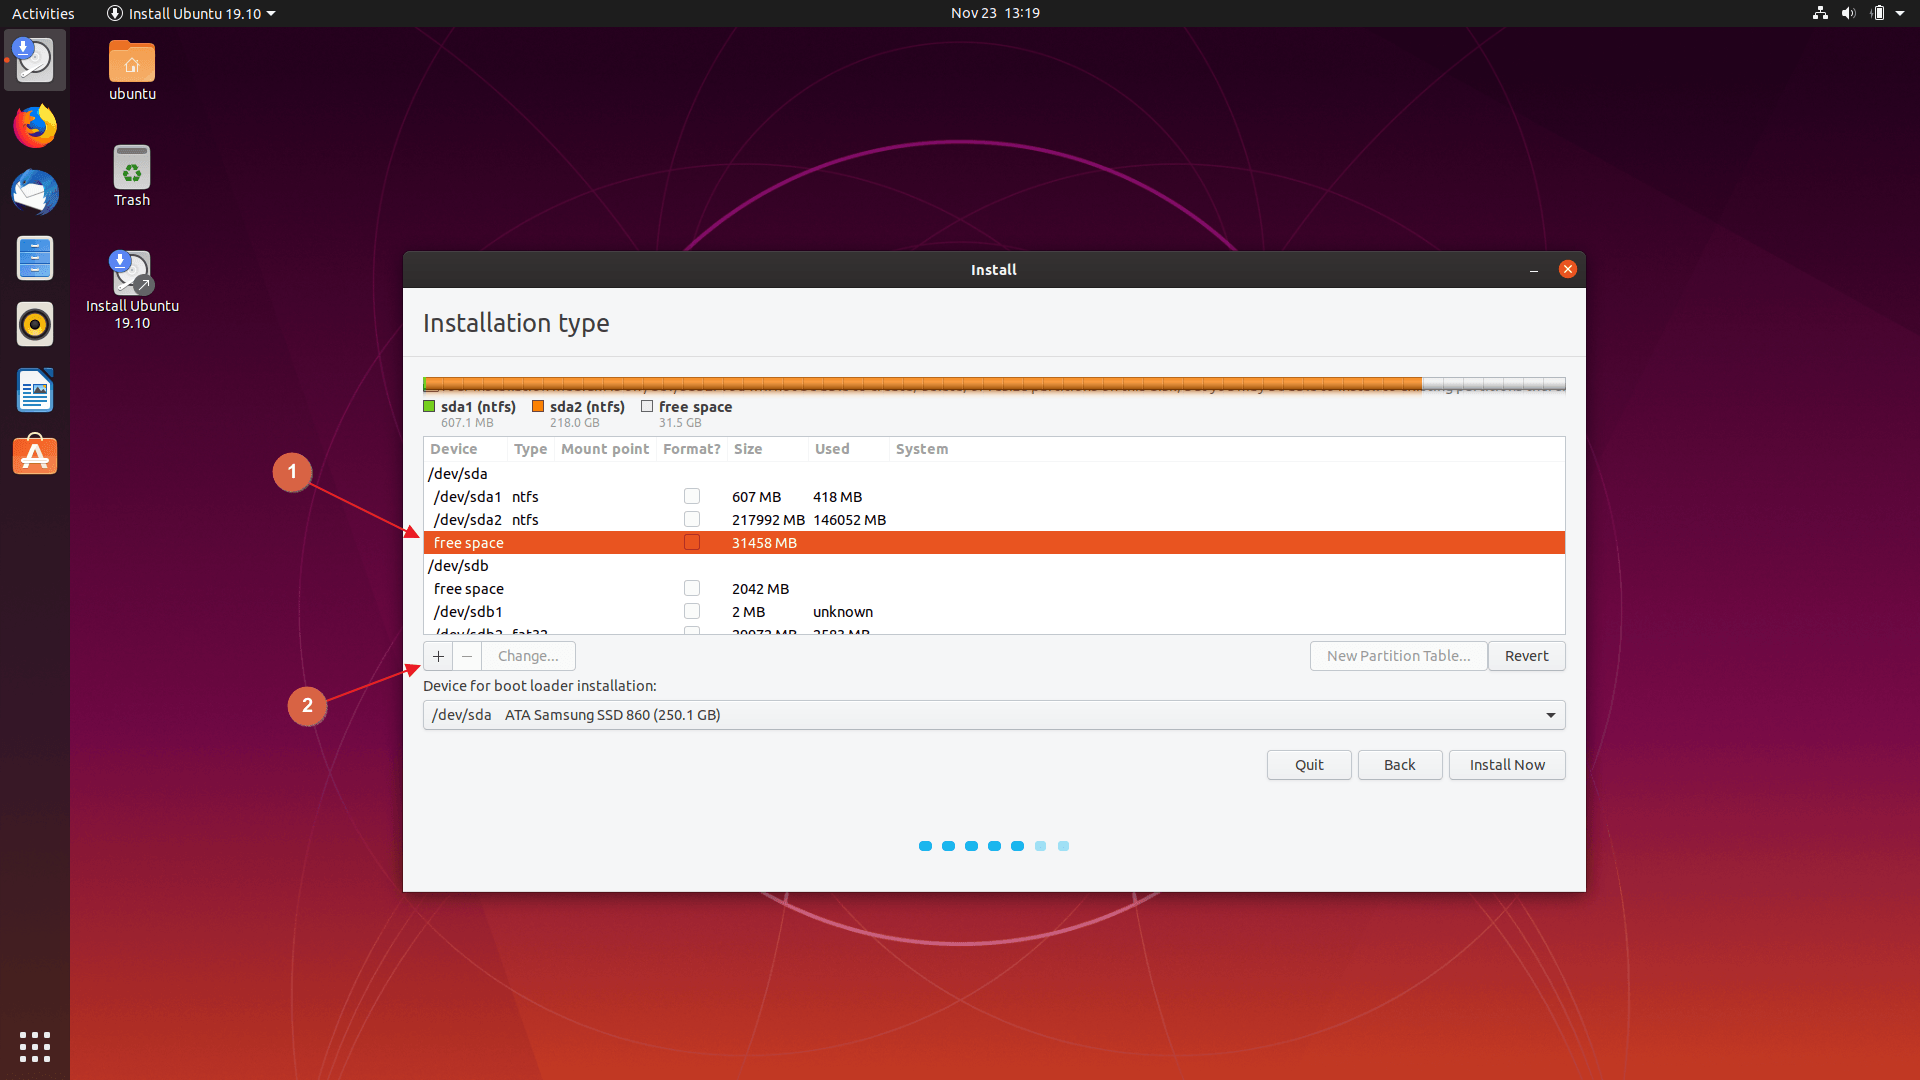Screen dimensions: 1920x1080
Task: Open the Install Ubuntu 19.10 app menu
Action: [x=190, y=13]
